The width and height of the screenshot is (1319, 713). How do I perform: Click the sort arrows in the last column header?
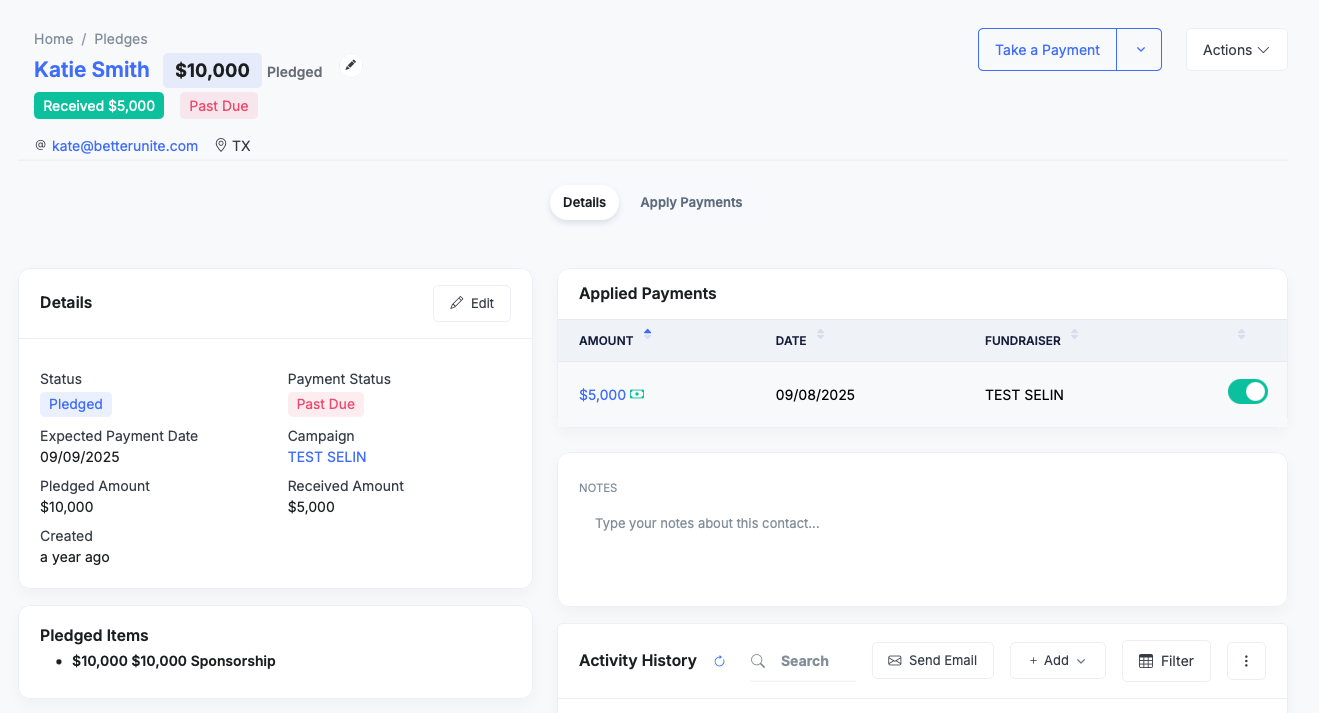point(1241,335)
